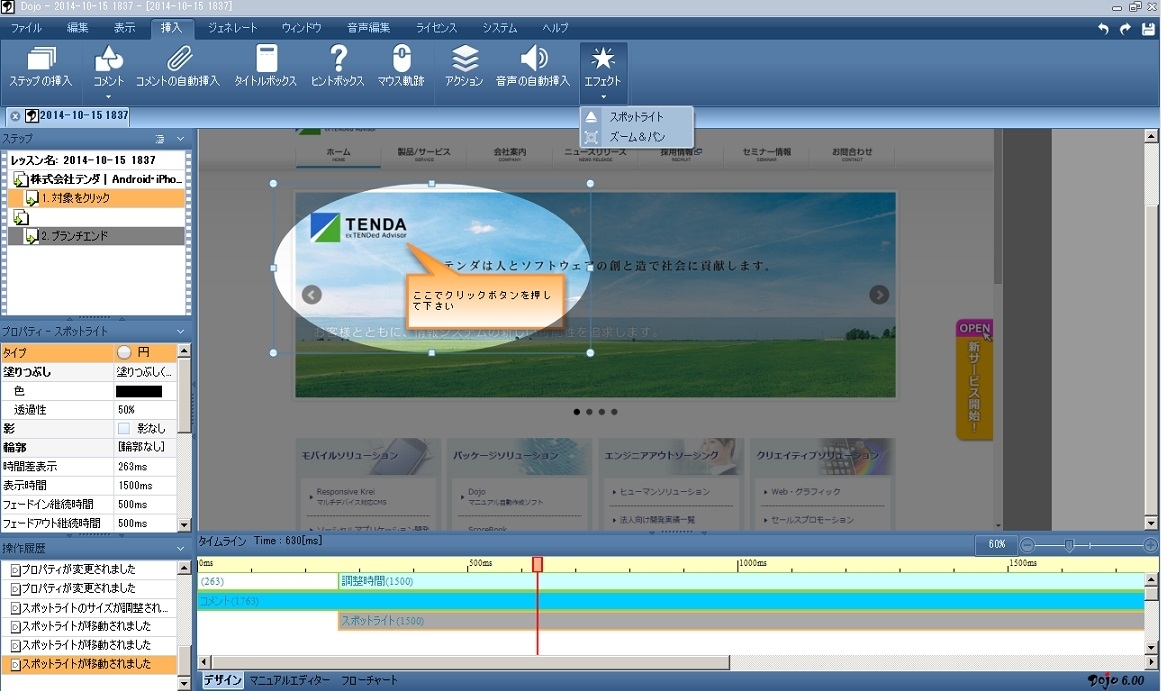The height and width of the screenshot is (691, 1161).
Task: Choose ズーム＆パン from effect menu
Action: click(636, 137)
